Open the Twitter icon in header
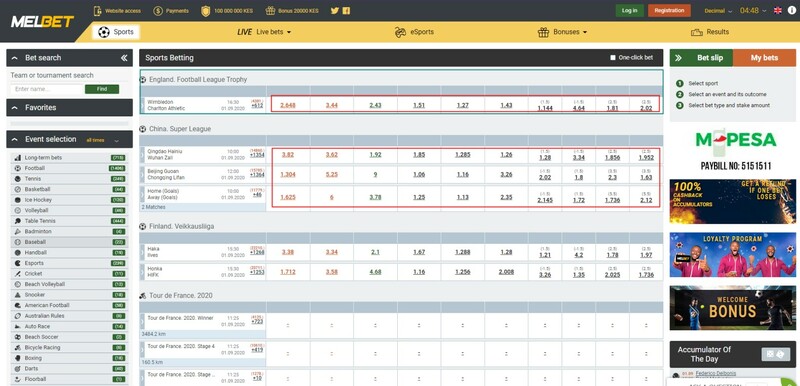The height and width of the screenshot is (386, 800). (335, 10)
